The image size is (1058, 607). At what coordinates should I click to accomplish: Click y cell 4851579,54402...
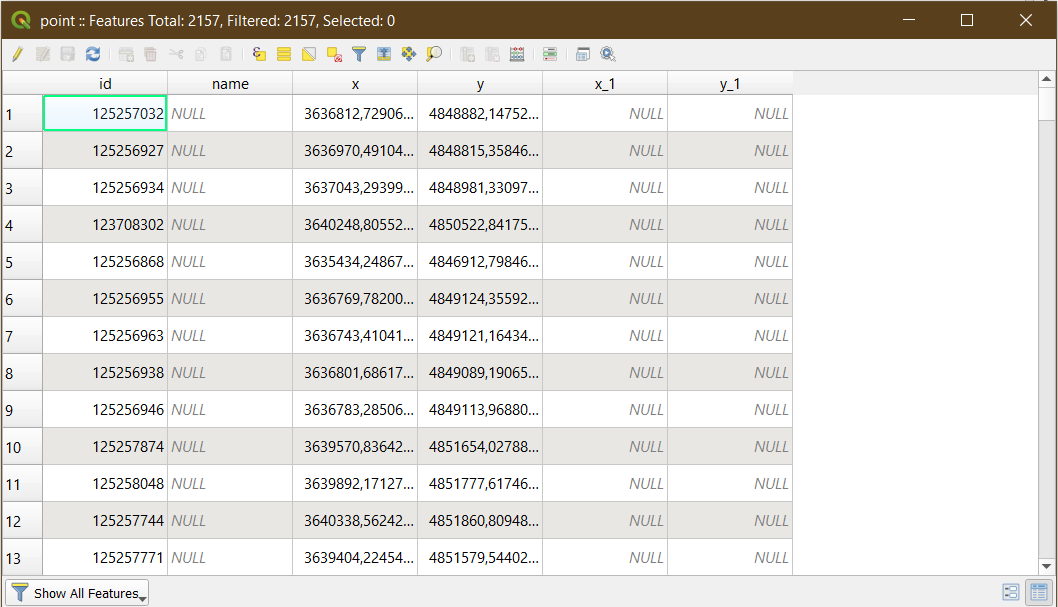coord(480,558)
